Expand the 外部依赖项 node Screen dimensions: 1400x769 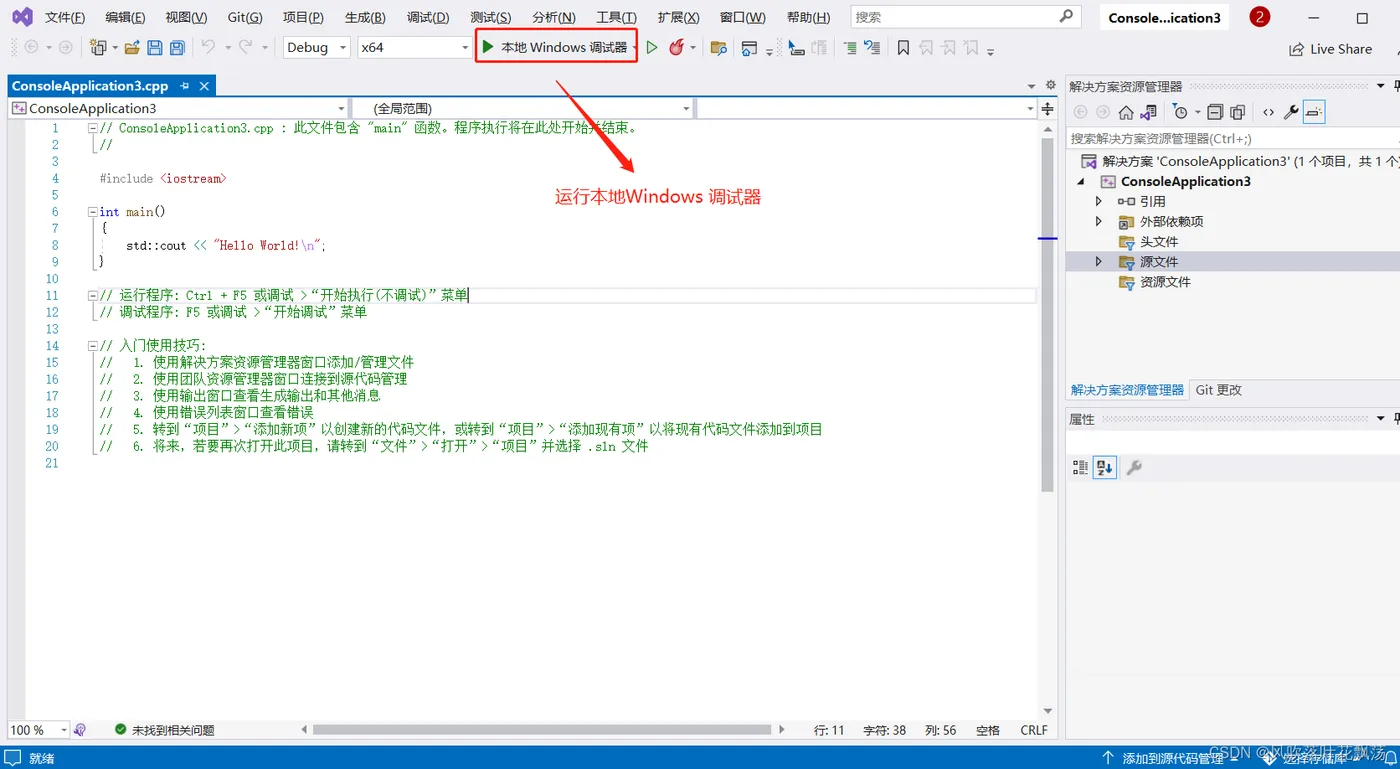click(1098, 221)
